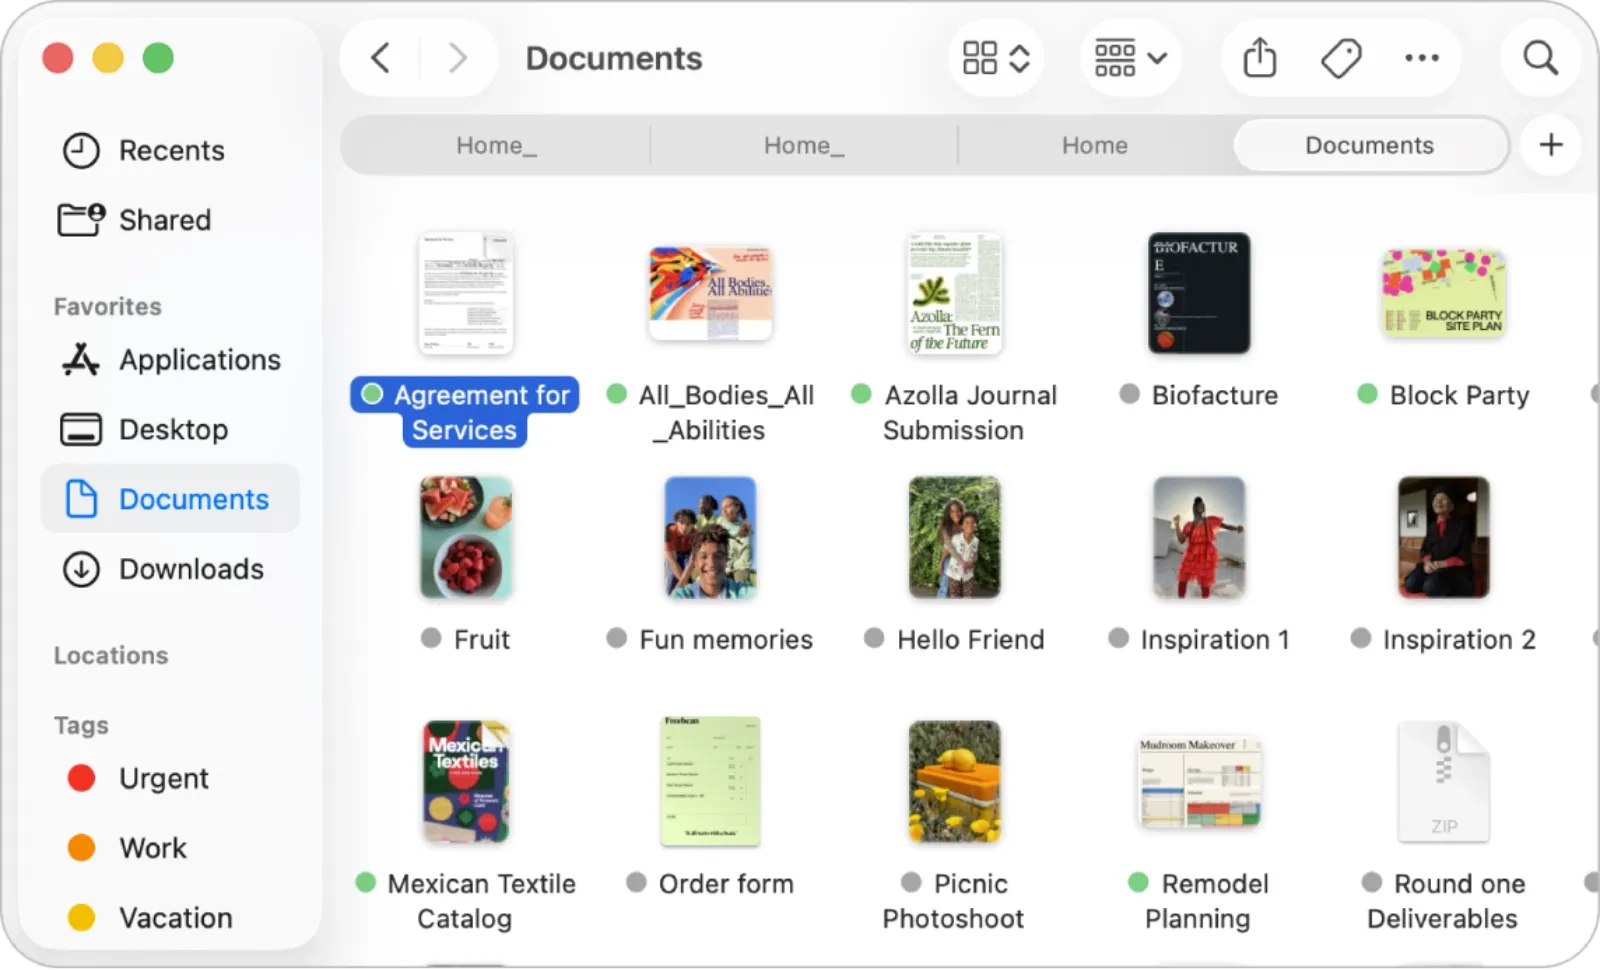1600x971 pixels.
Task: Open the Shared folder icon in sidebar
Action: tap(81, 220)
